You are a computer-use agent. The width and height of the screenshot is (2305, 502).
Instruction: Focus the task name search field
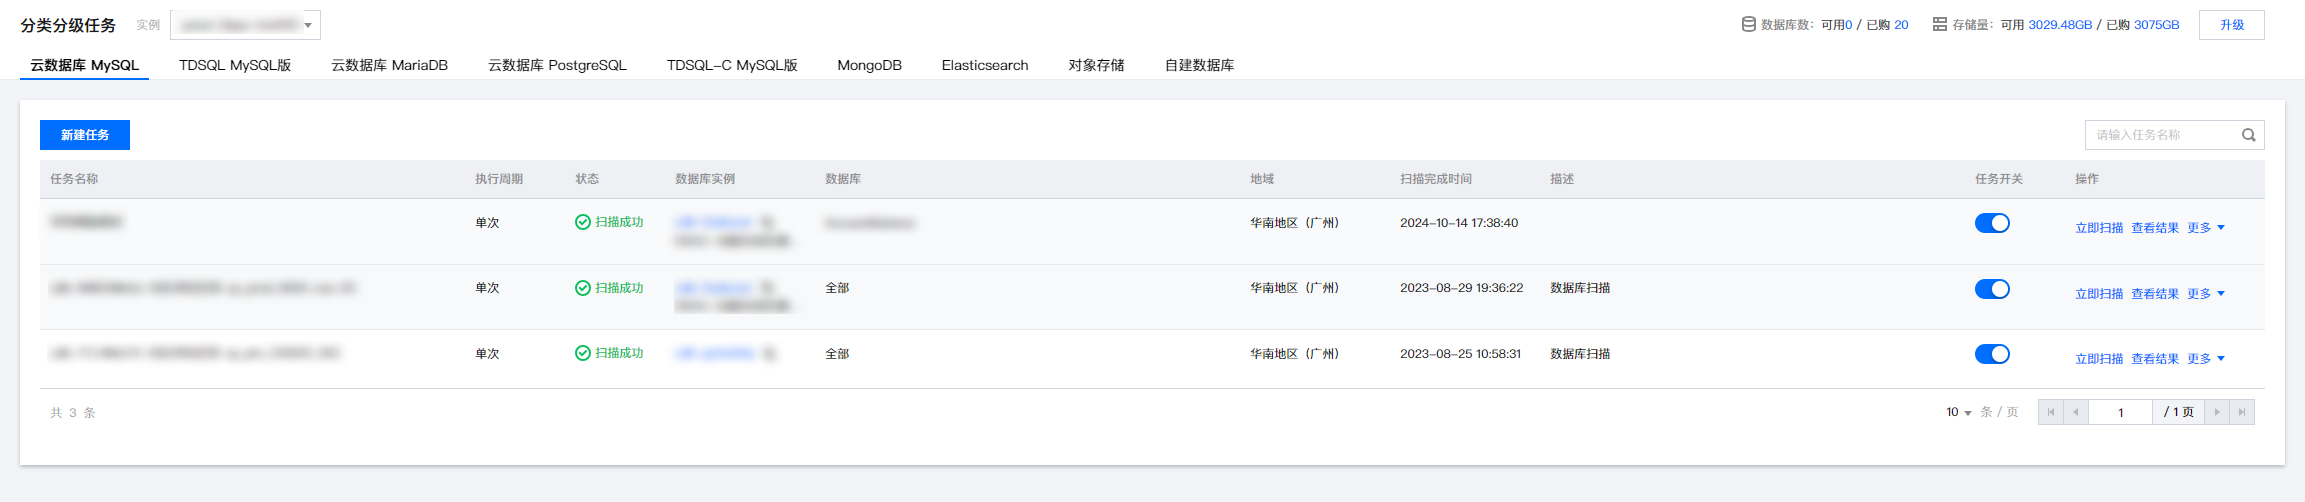tap(2160, 135)
